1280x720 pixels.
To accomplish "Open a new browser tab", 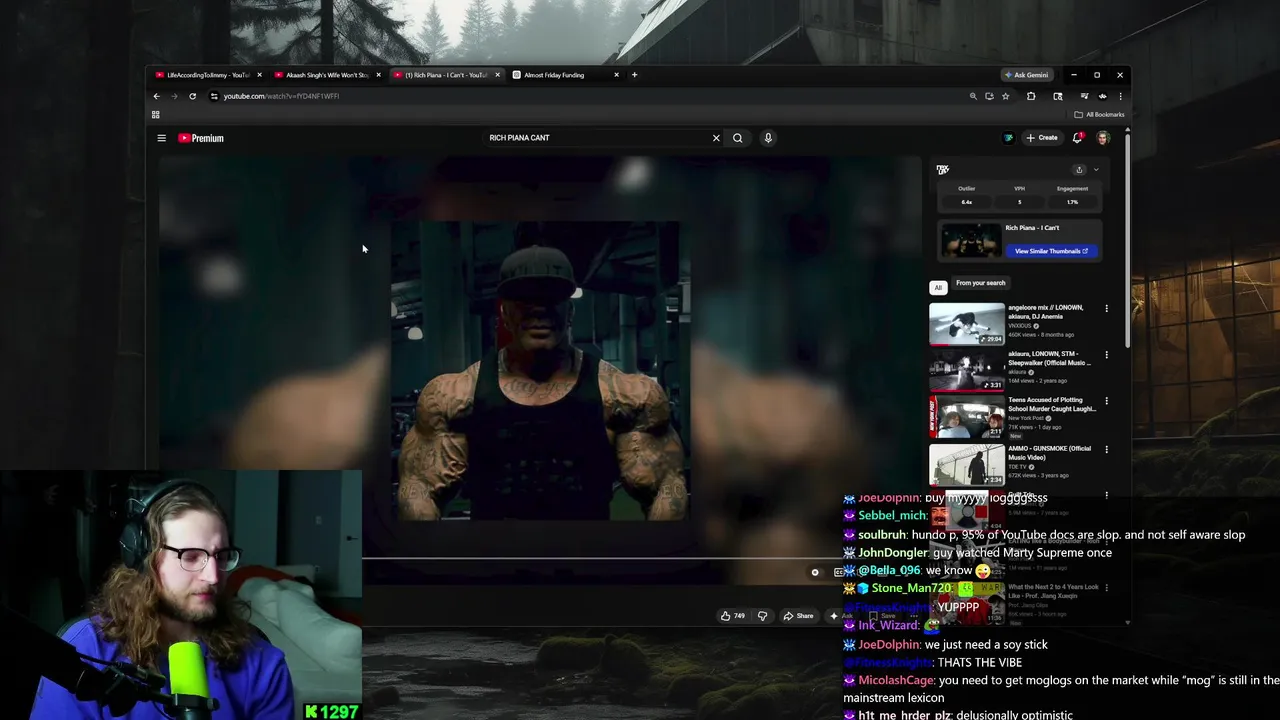I will (x=634, y=75).
